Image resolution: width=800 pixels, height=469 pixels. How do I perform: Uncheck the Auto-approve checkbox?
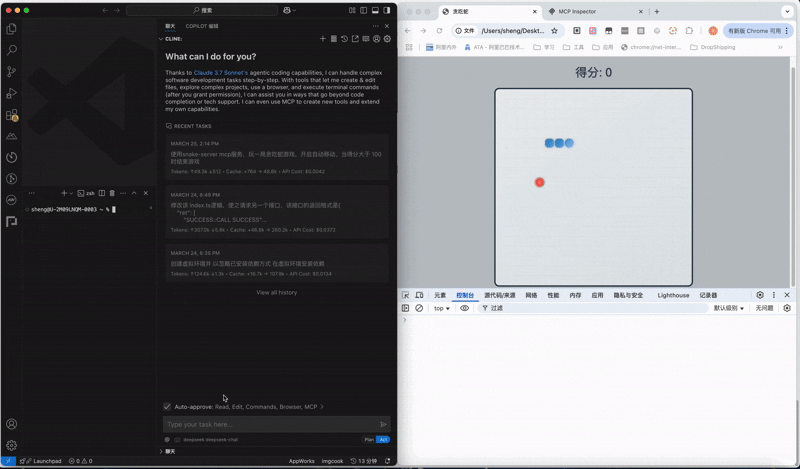pyautogui.click(x=167, y=407)
